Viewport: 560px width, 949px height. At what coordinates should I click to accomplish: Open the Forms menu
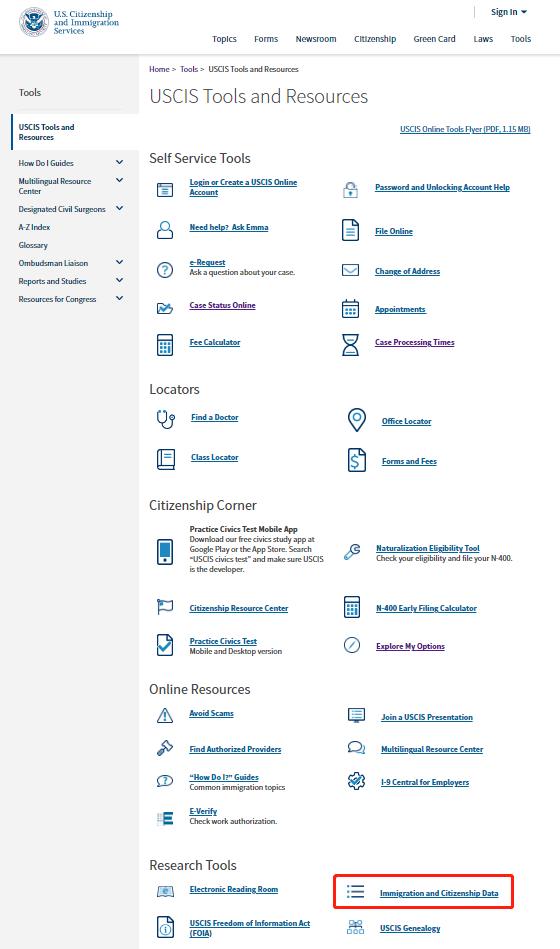pyautogui.click(x=266, y=39)
